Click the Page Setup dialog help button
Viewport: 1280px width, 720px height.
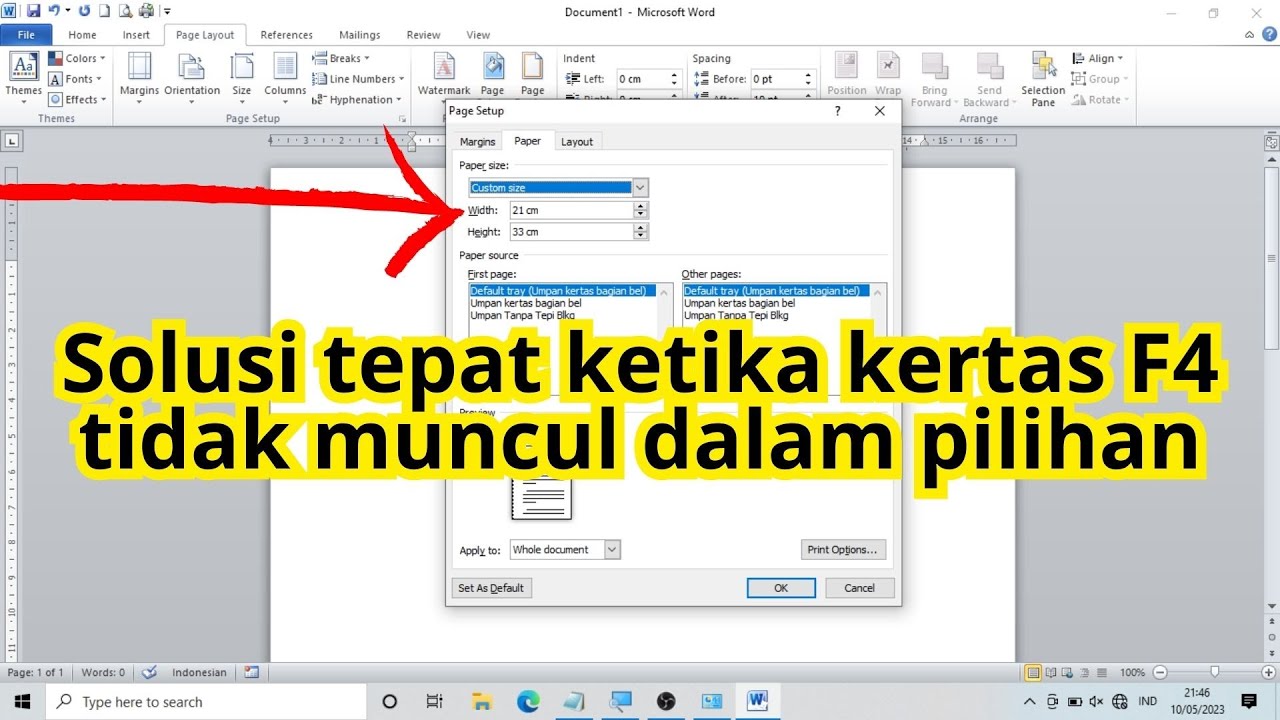click(838, 111)
